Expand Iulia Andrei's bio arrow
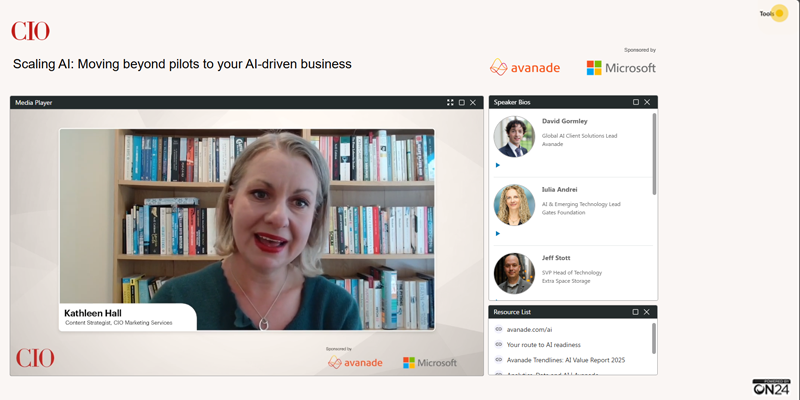Viewport: 800px width, 400px height. (x=498, y=233)
